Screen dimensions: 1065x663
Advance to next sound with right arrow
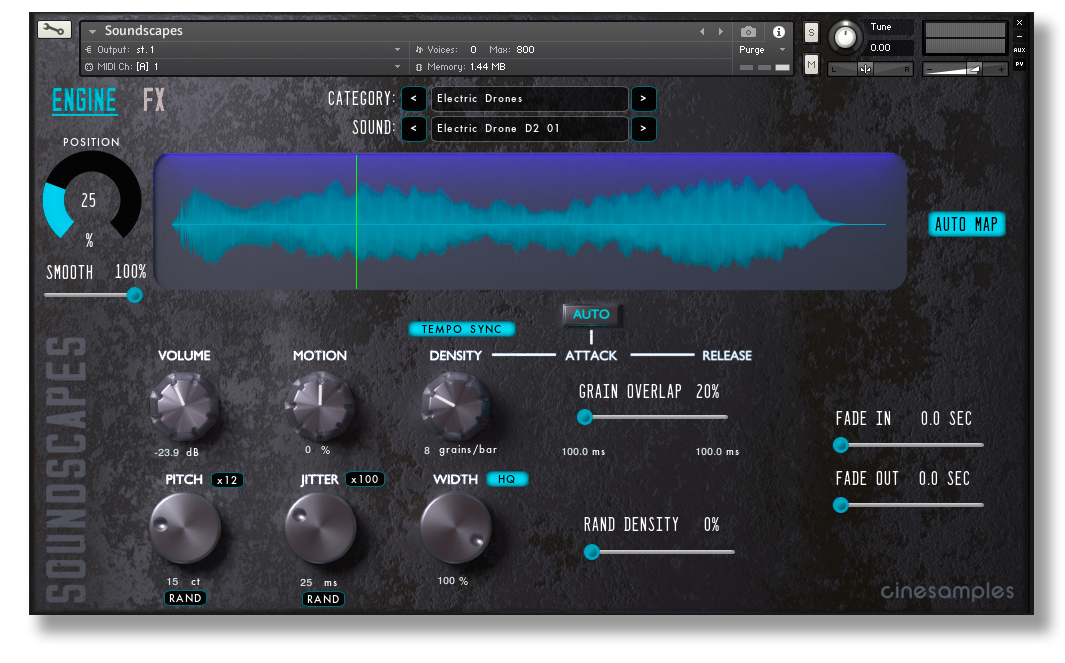click(x=643, y=128)
